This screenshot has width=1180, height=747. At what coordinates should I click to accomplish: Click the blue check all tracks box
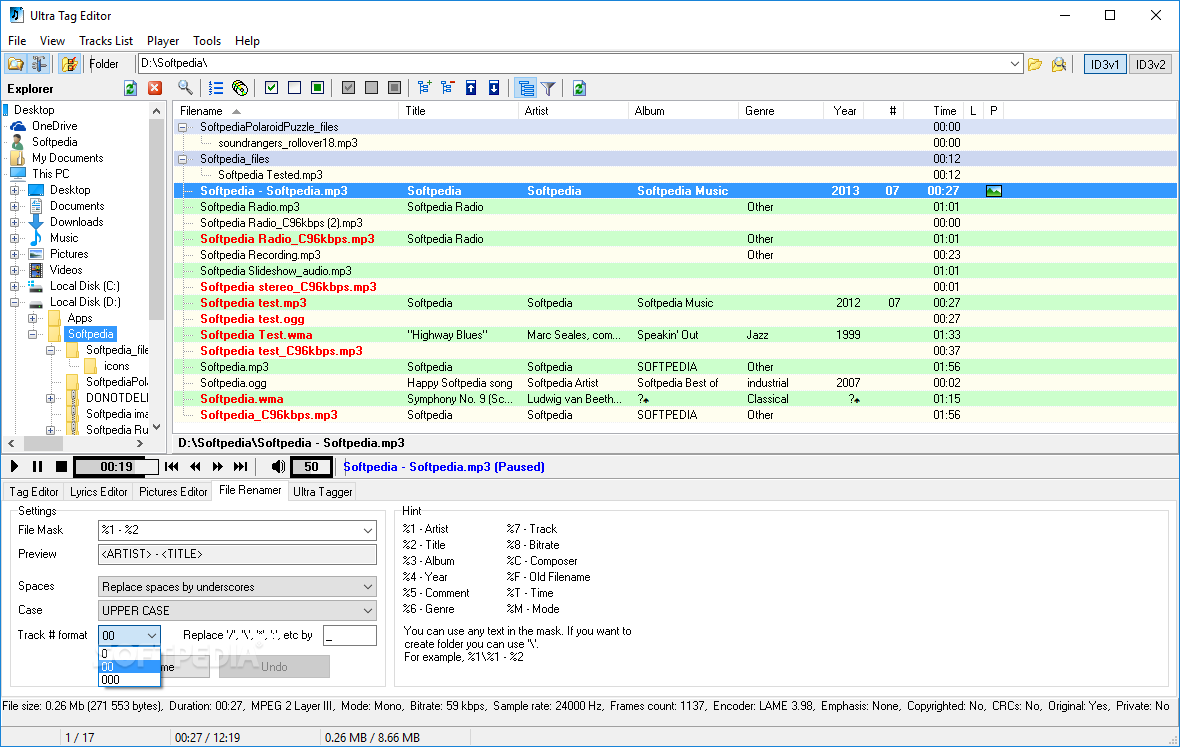pos(272,88)
